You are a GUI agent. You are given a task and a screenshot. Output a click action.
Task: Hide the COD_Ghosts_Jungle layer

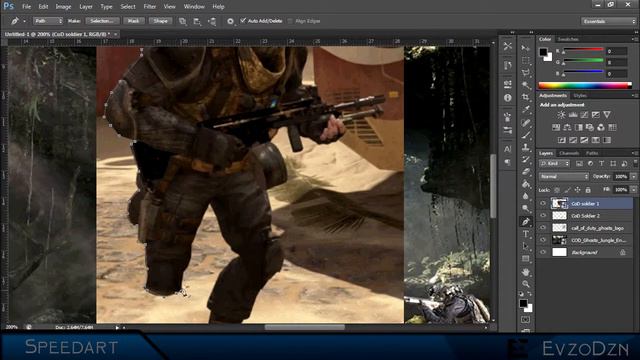click(543, 240)
